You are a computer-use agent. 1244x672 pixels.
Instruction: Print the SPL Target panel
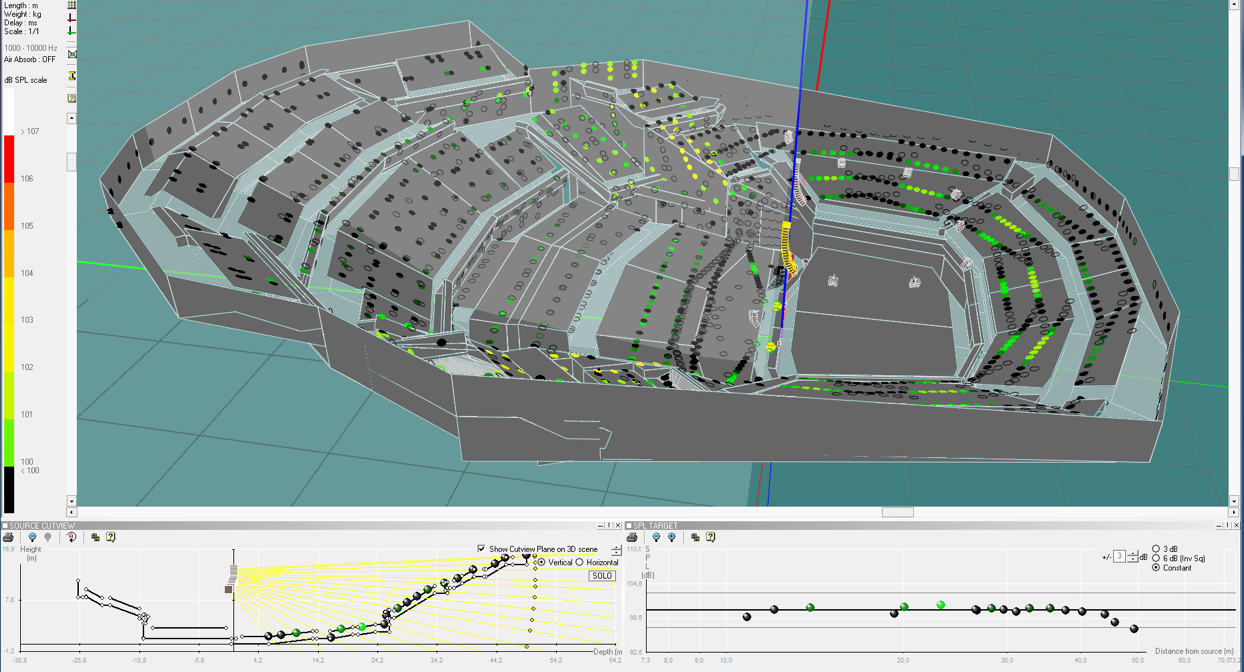point(632,537)
